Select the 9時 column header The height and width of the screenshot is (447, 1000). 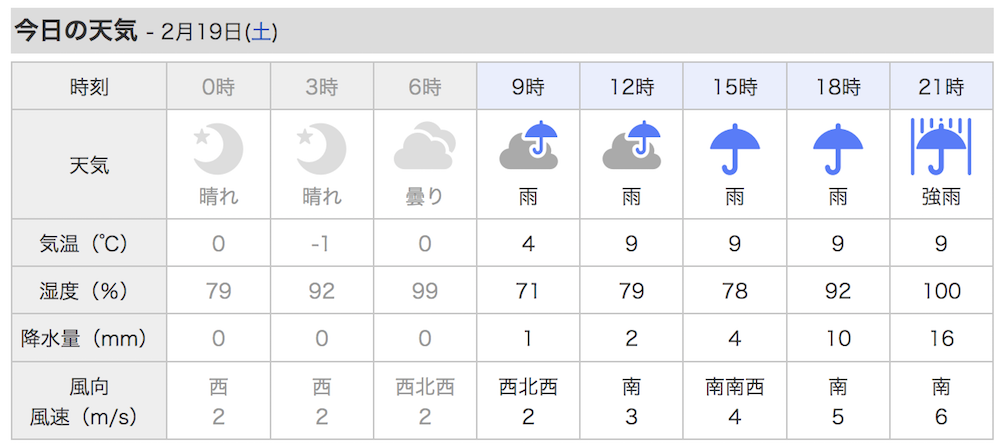528,87
